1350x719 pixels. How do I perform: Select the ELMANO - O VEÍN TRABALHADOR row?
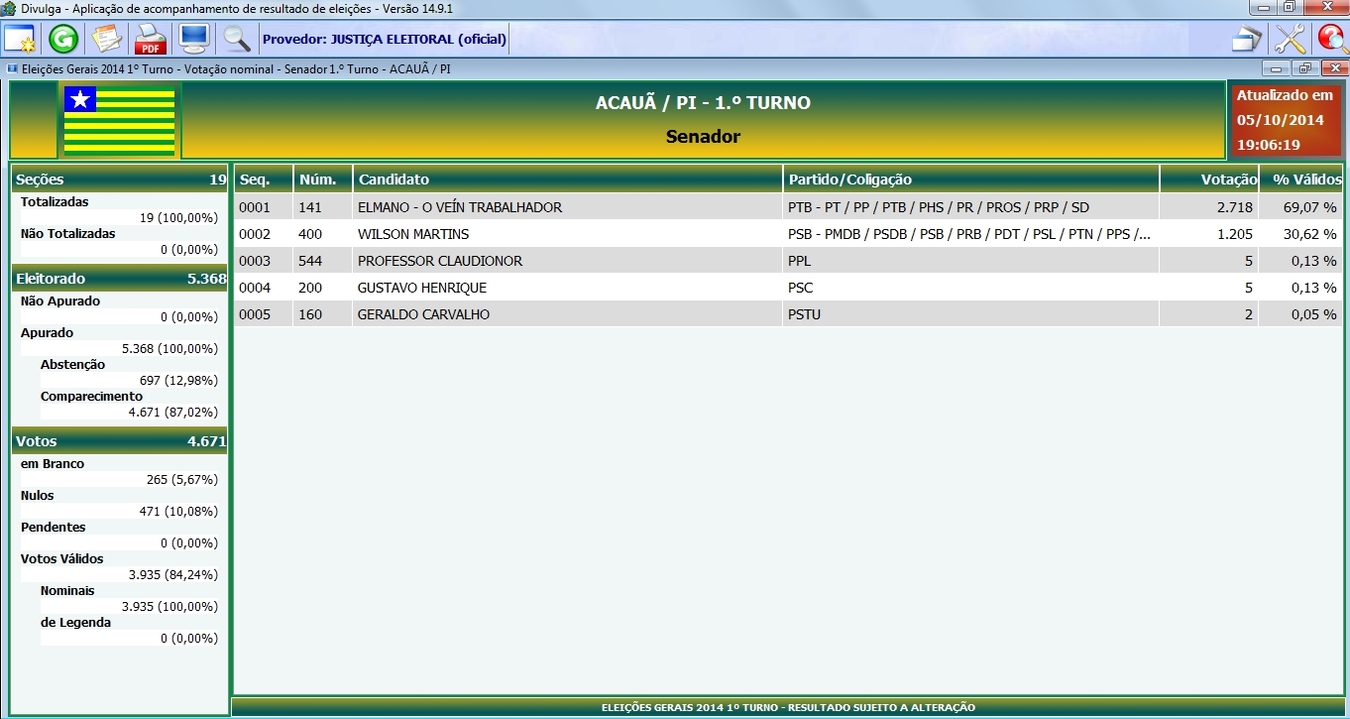pyautogui.click(x=788, y=207)
